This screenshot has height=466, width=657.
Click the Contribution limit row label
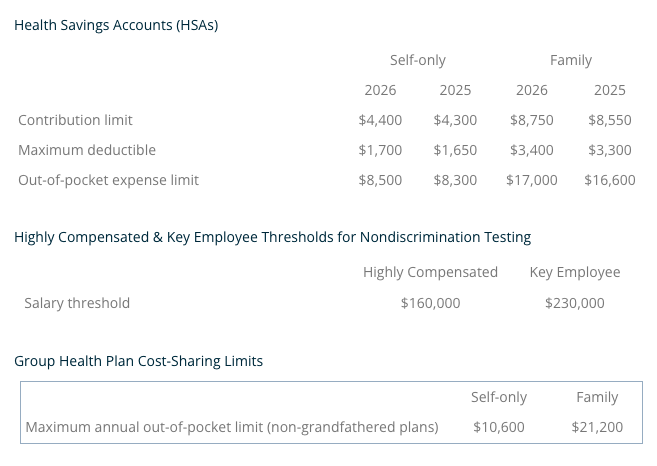(75, 120)
